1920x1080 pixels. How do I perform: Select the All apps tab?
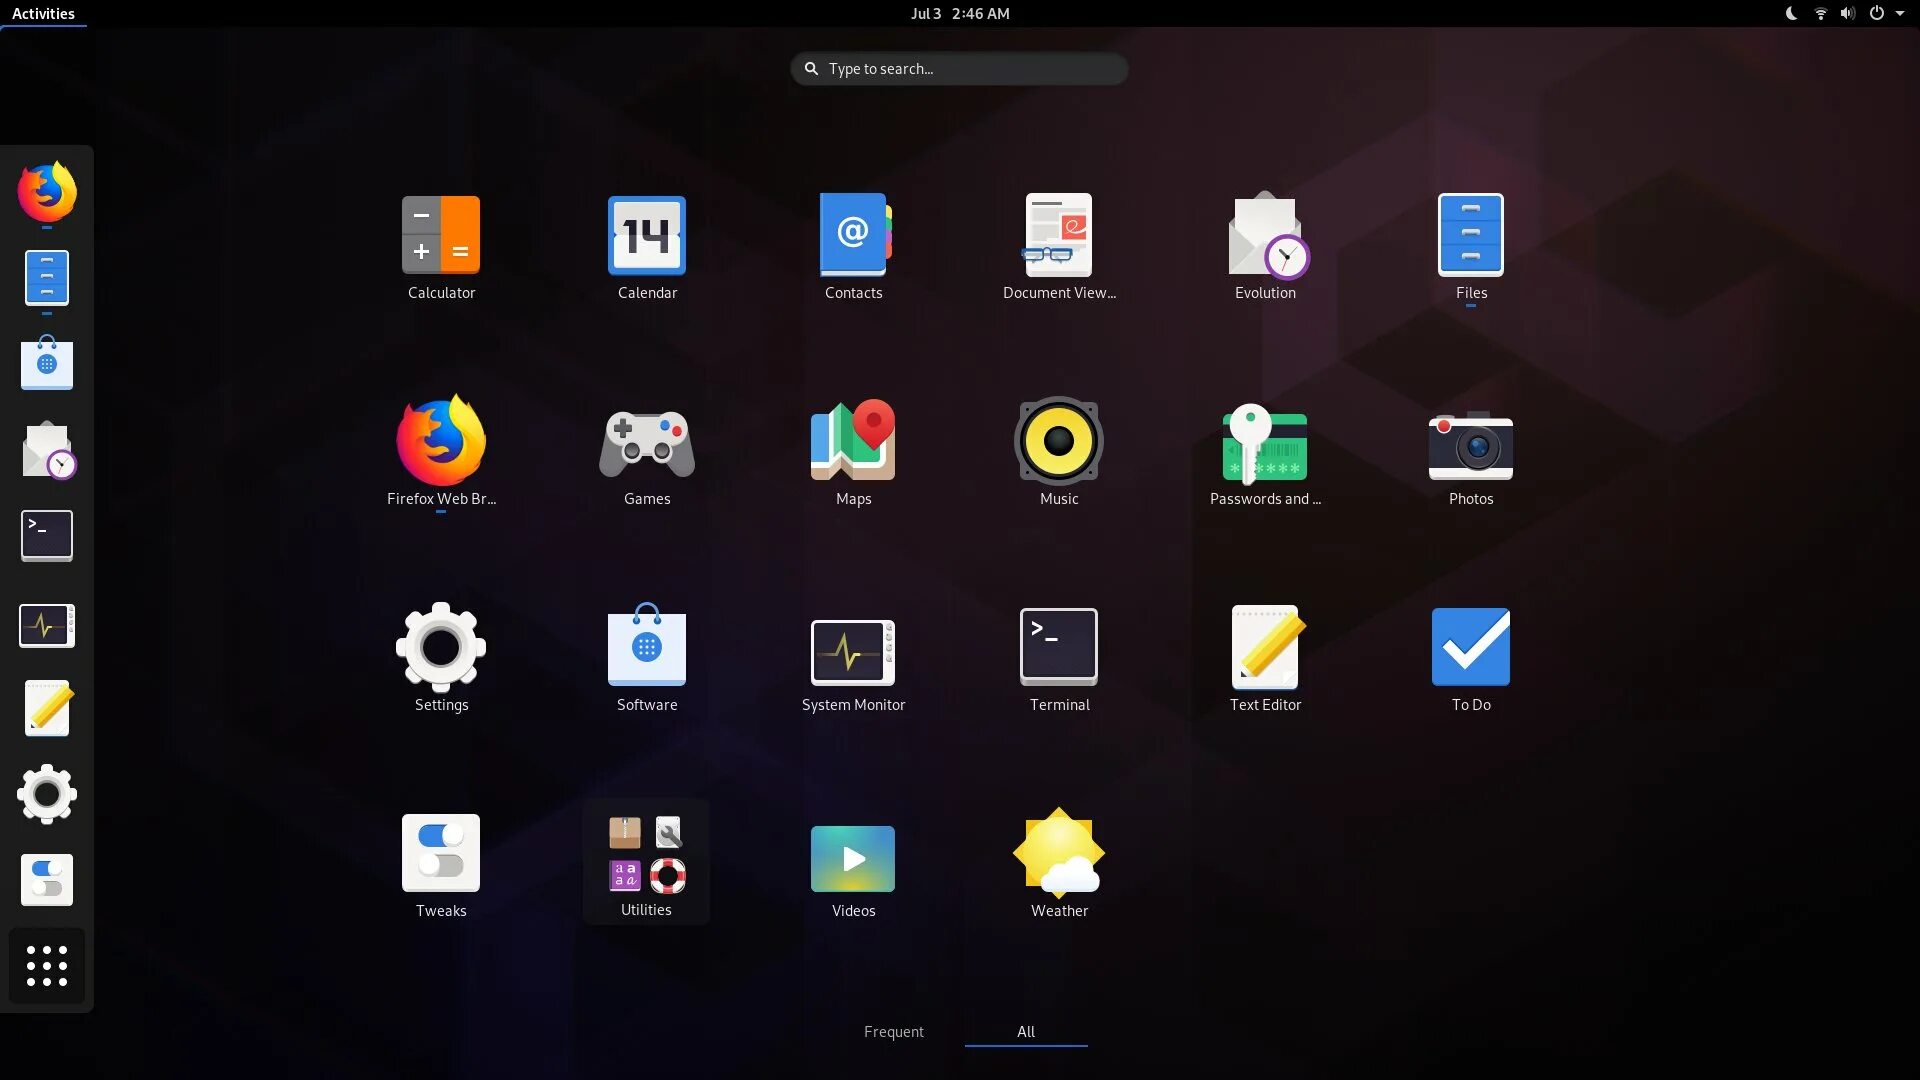coord(1026,1032)
